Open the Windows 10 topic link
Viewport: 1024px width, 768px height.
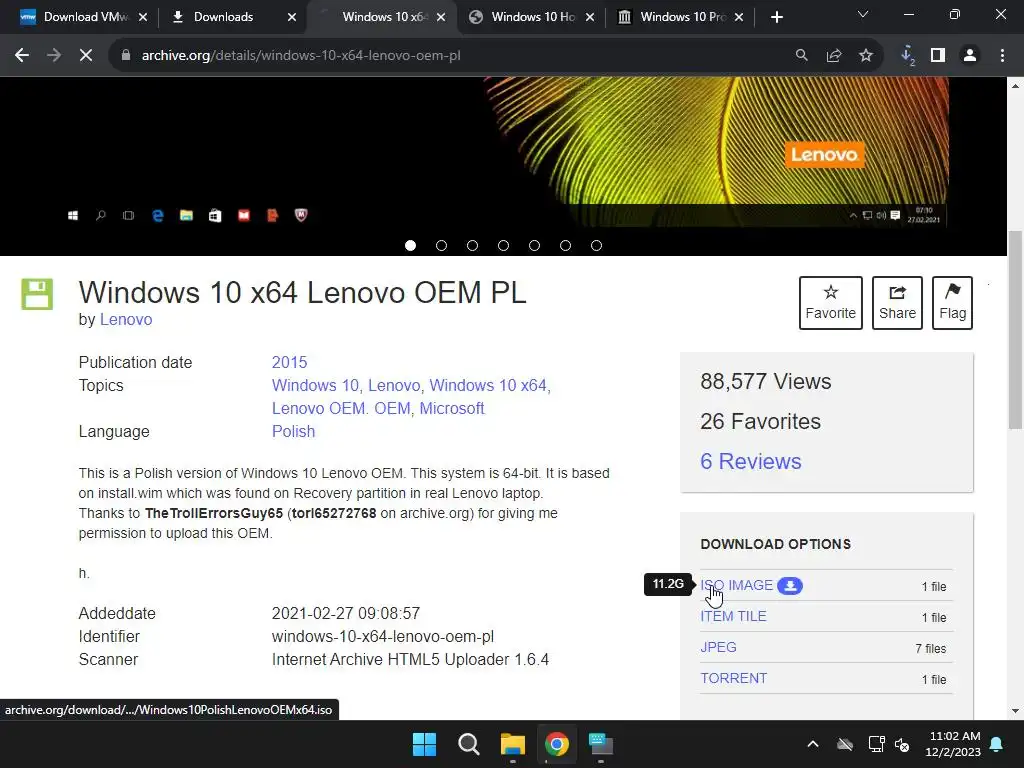click(315, 385)
